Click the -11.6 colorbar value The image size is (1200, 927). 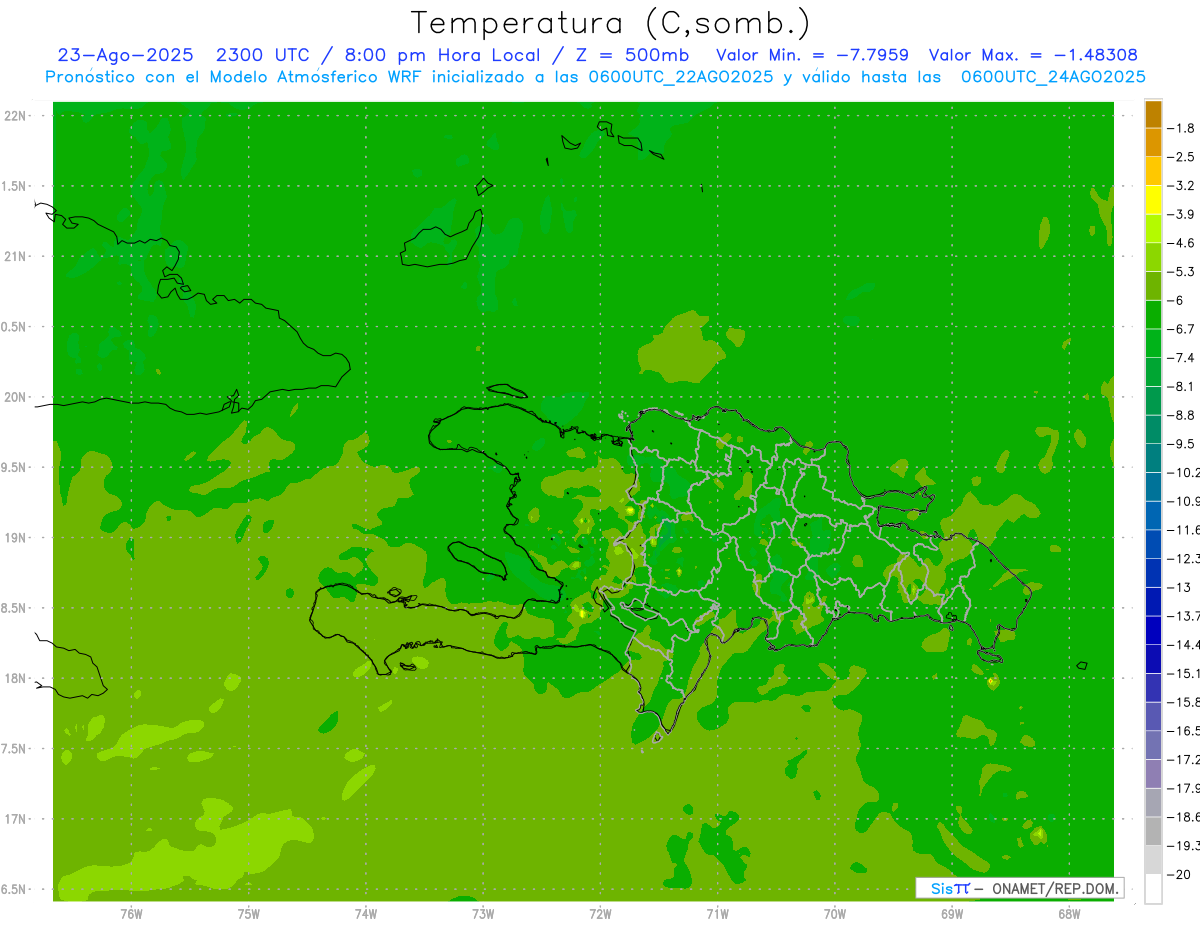[x=1184, y=530]
